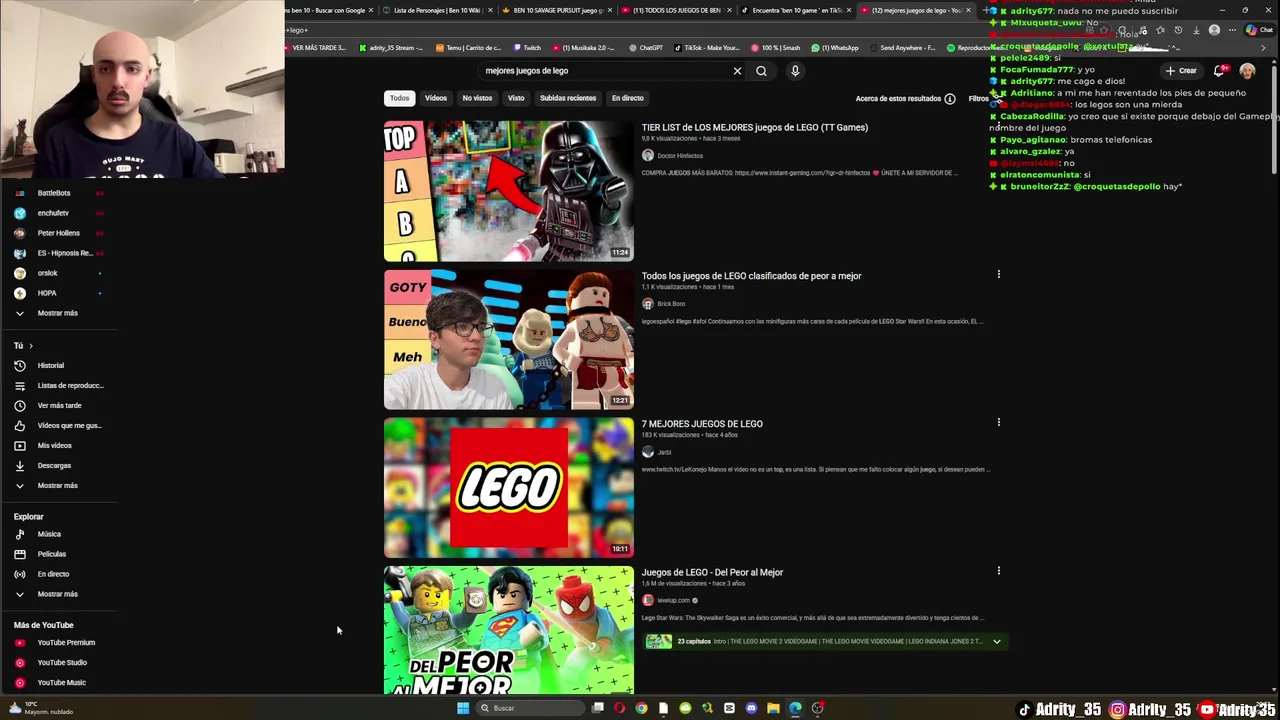Expand Mostrar más under subscriptions list

pos(58,313)
